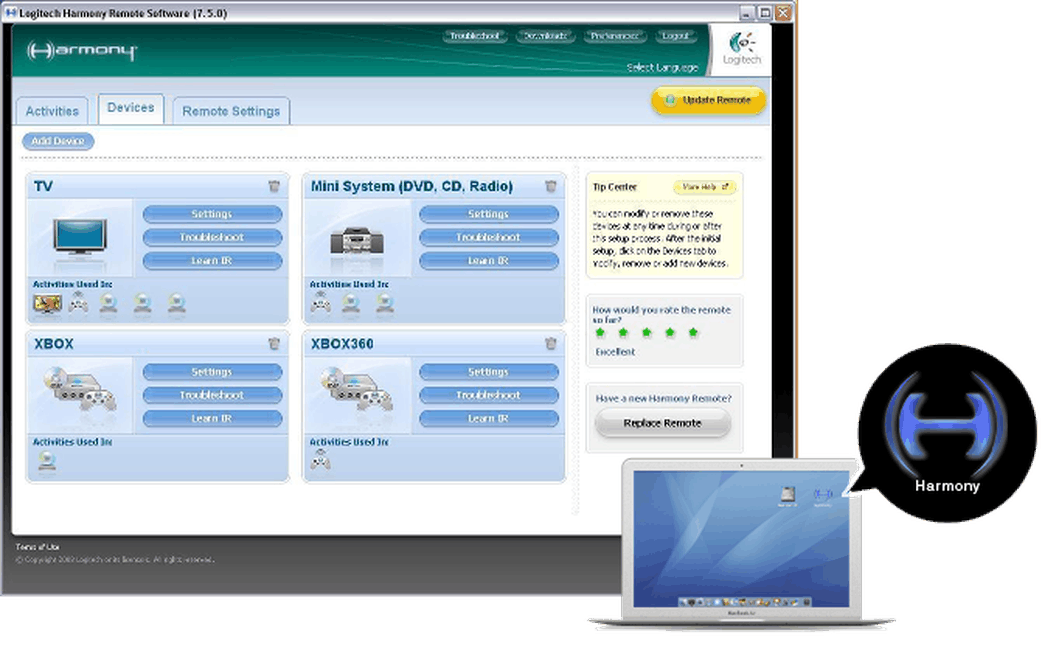The height and width of the screenshot is (671, 1042).
Task: Select the third green rating star
Action: click(647, 332)
